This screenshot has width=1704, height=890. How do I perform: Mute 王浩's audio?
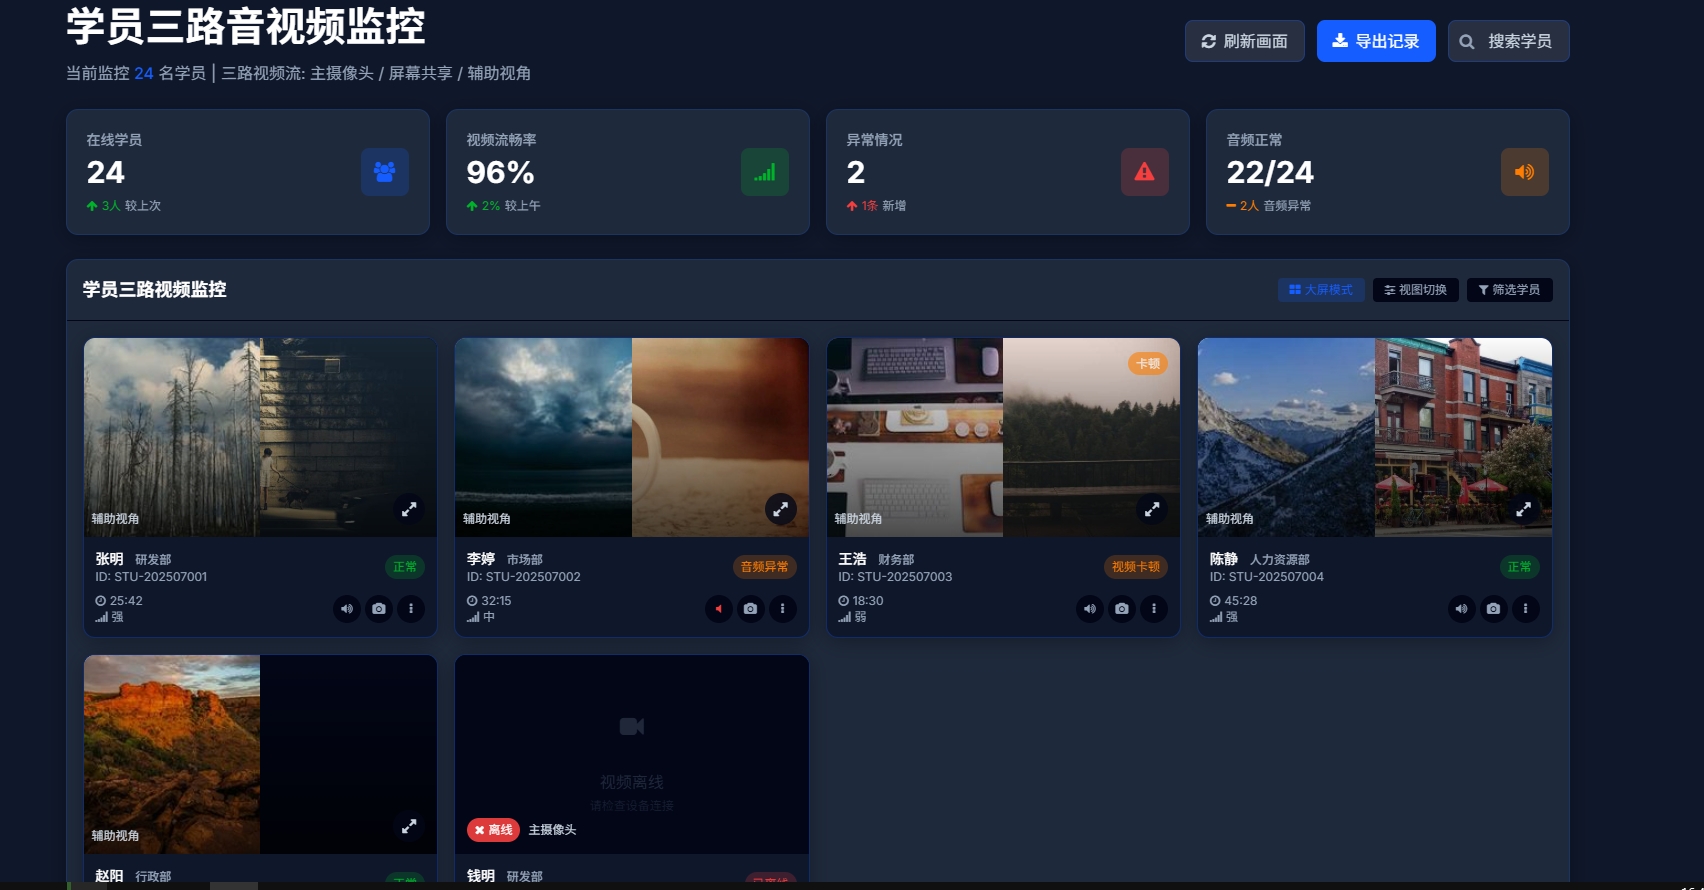tap(1090, 608)
